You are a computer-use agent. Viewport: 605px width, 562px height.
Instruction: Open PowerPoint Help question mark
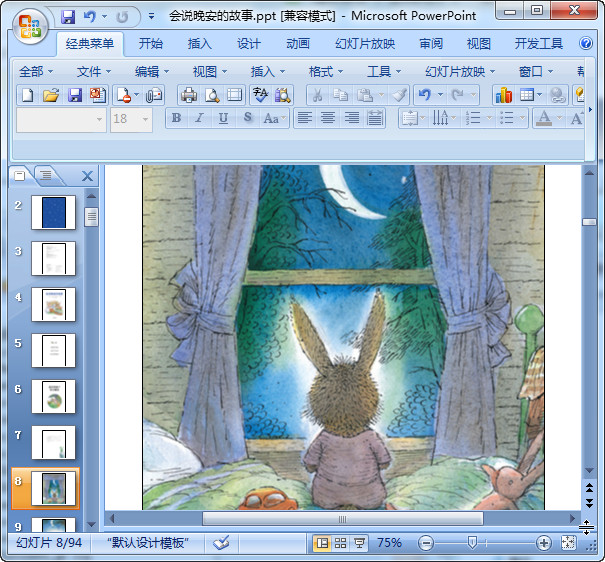pyautogui.click(x=586, y=43)
